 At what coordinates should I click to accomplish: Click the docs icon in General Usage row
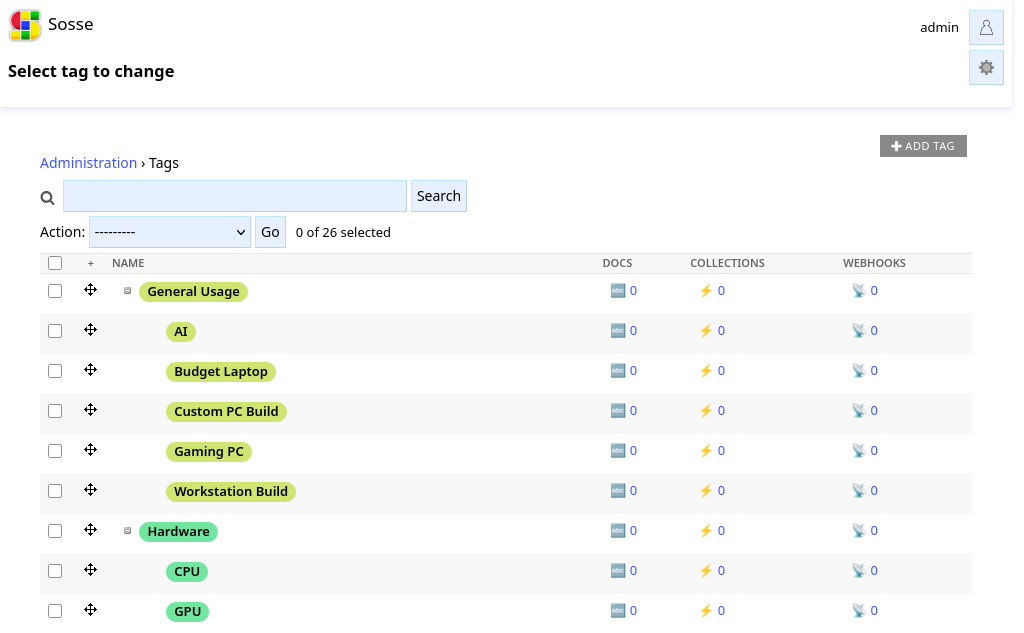618,291
